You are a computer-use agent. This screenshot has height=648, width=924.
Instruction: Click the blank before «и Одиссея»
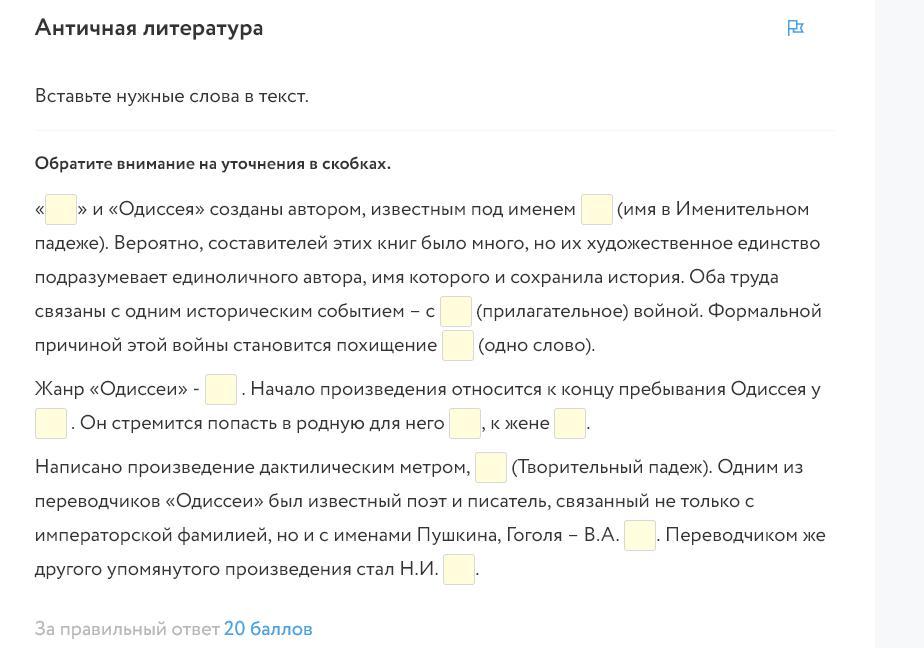tap(61, 210)
